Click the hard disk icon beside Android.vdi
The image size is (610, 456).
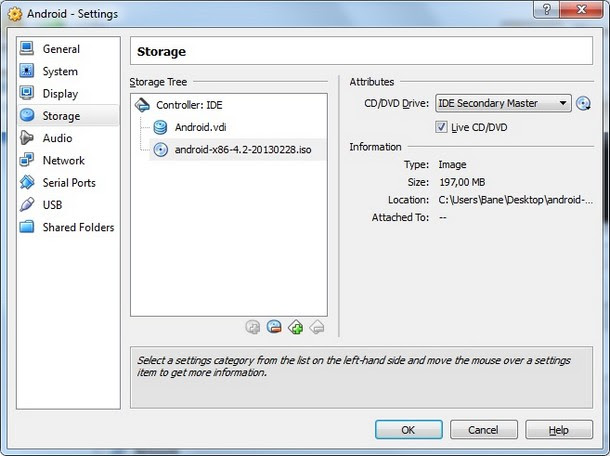click(x=160, y=127)
